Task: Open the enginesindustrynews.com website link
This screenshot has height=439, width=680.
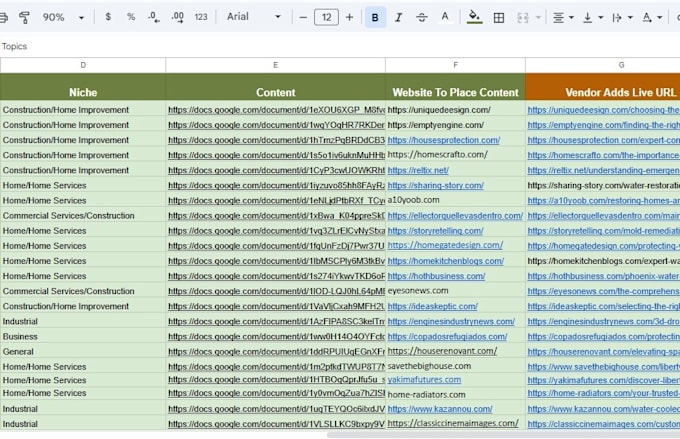Action: (451, 321)
